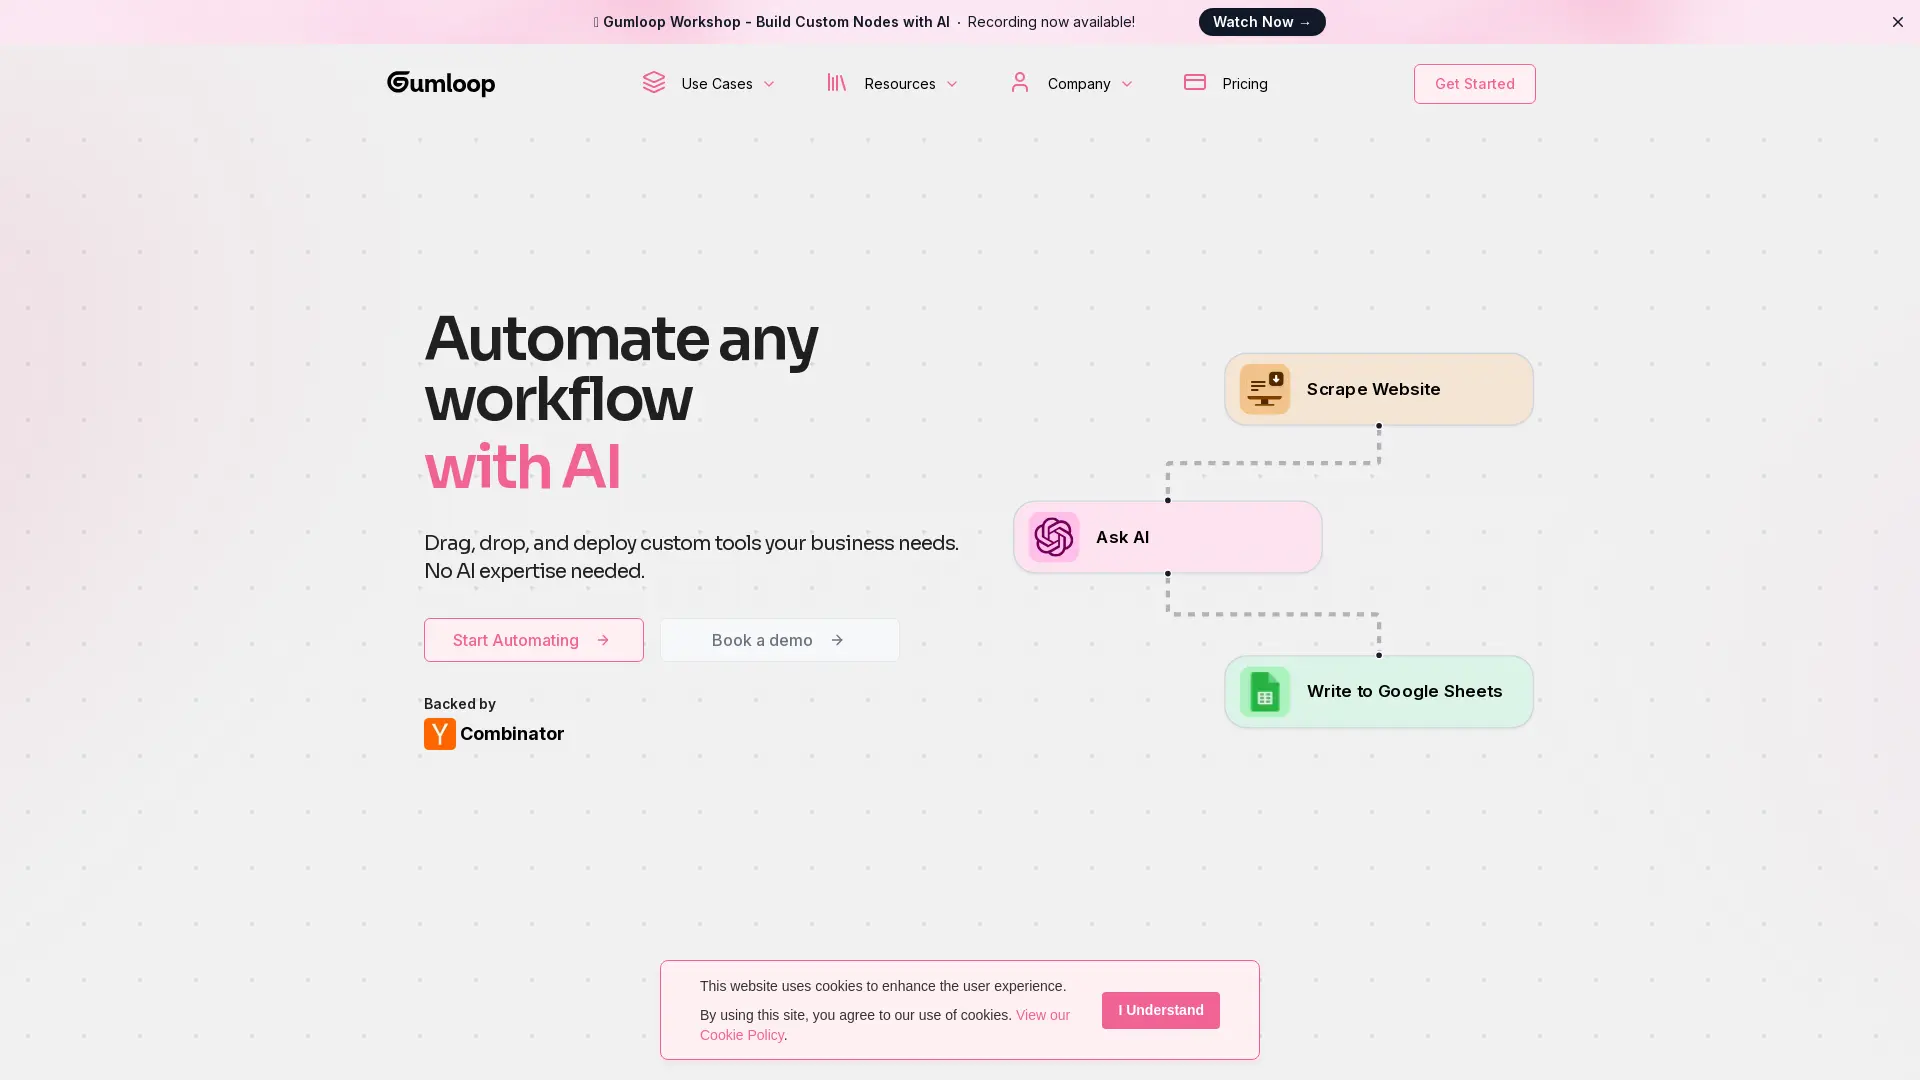Select the Scrape Website node icon
This screenshot has width=1920, height=1080.
1264,389
